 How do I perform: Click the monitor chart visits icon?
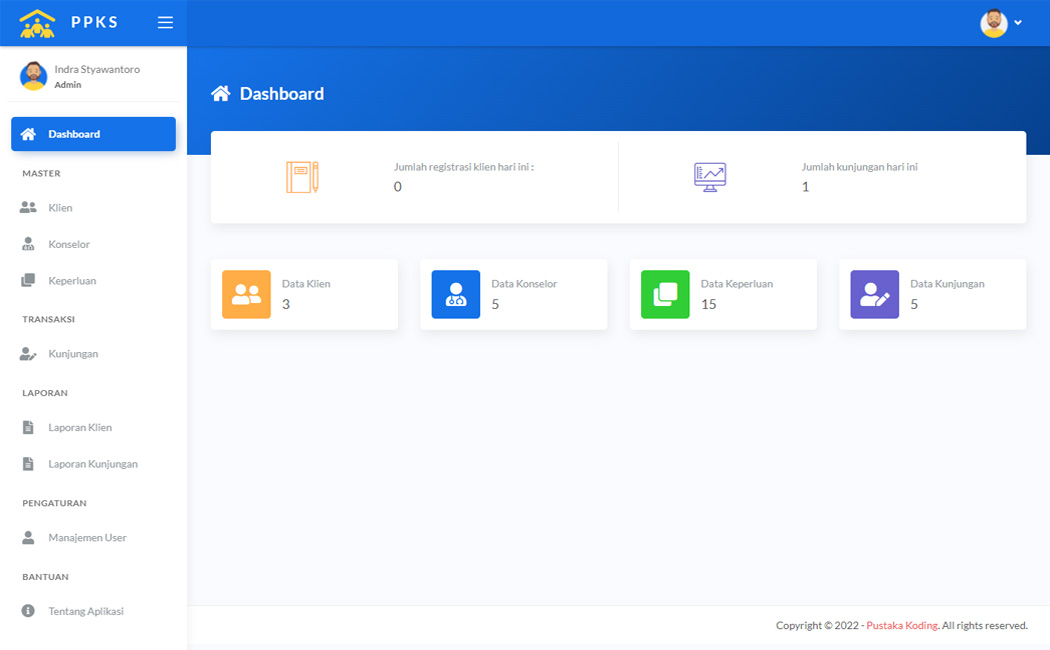pos(710,177)
